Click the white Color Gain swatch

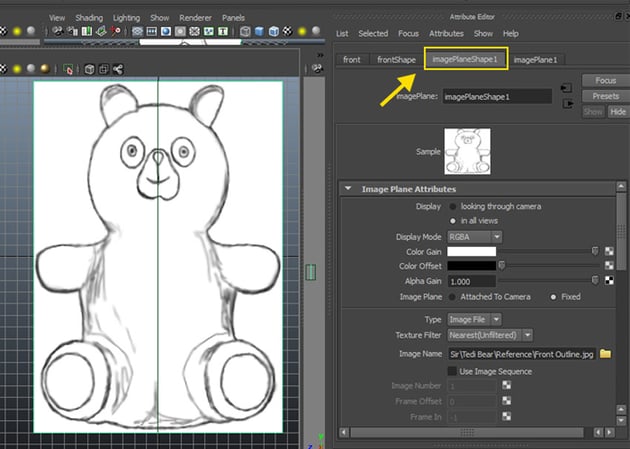471,251
